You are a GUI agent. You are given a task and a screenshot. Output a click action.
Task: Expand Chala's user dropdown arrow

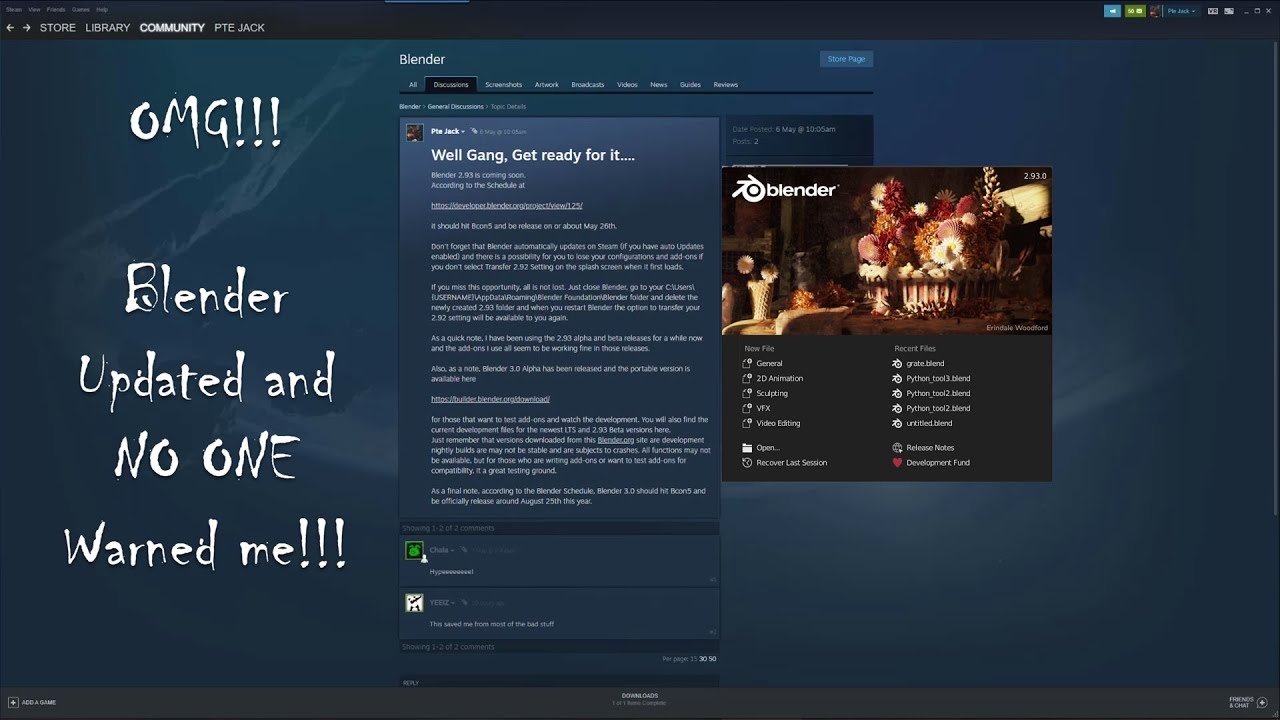453,550
